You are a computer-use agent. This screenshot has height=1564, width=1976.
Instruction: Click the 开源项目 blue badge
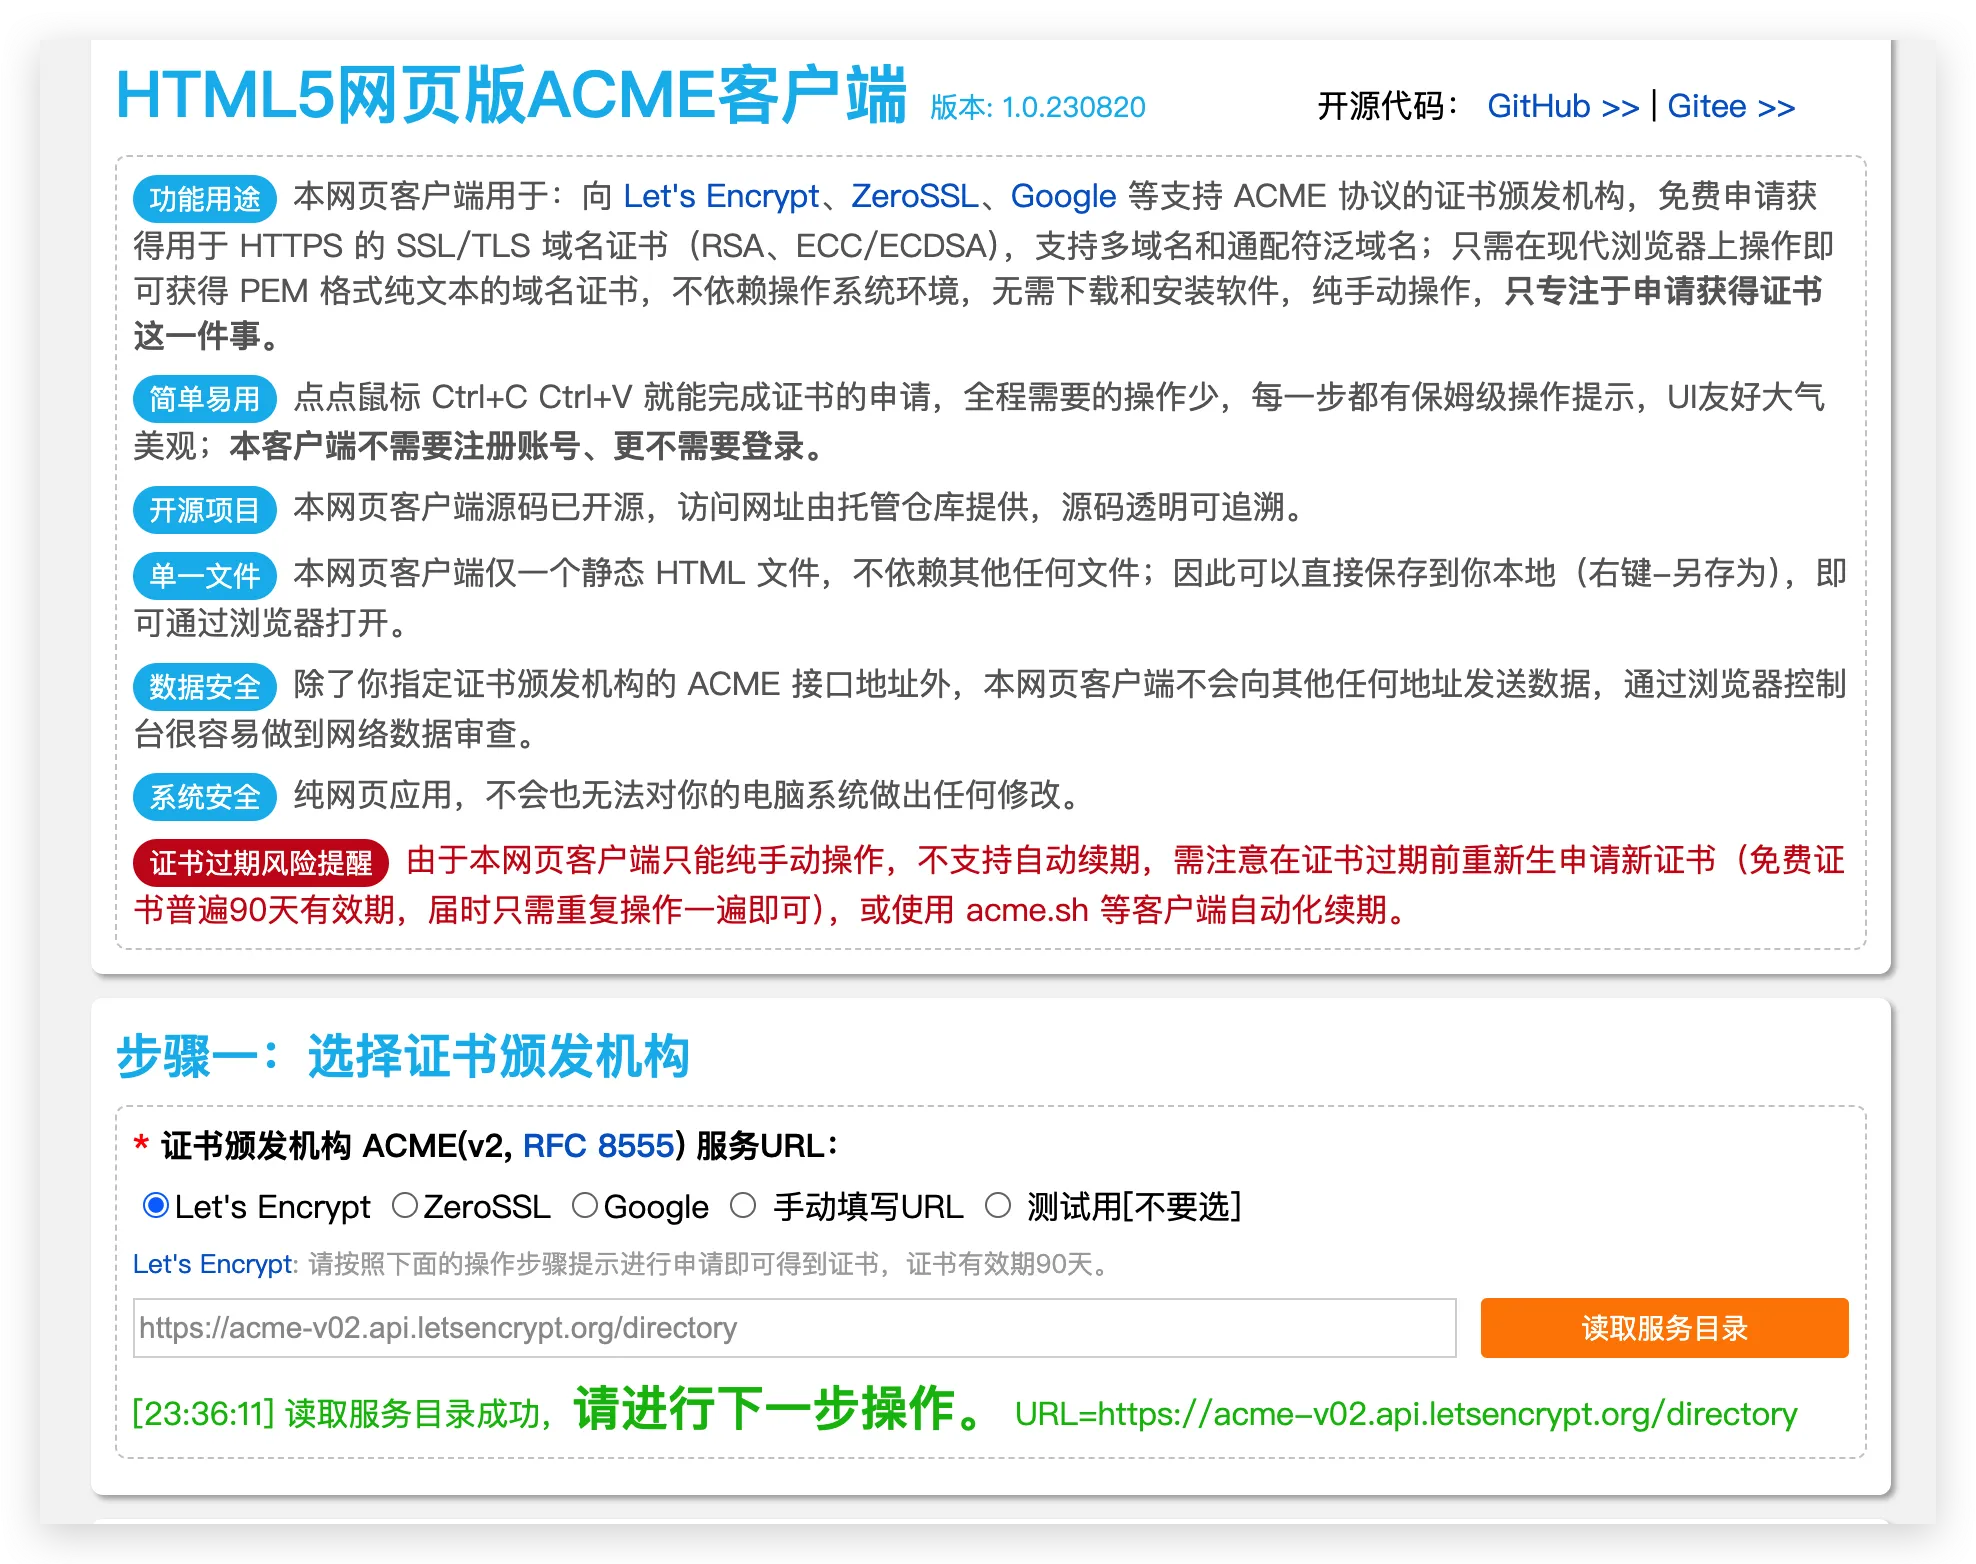click(x=204, y=510)
